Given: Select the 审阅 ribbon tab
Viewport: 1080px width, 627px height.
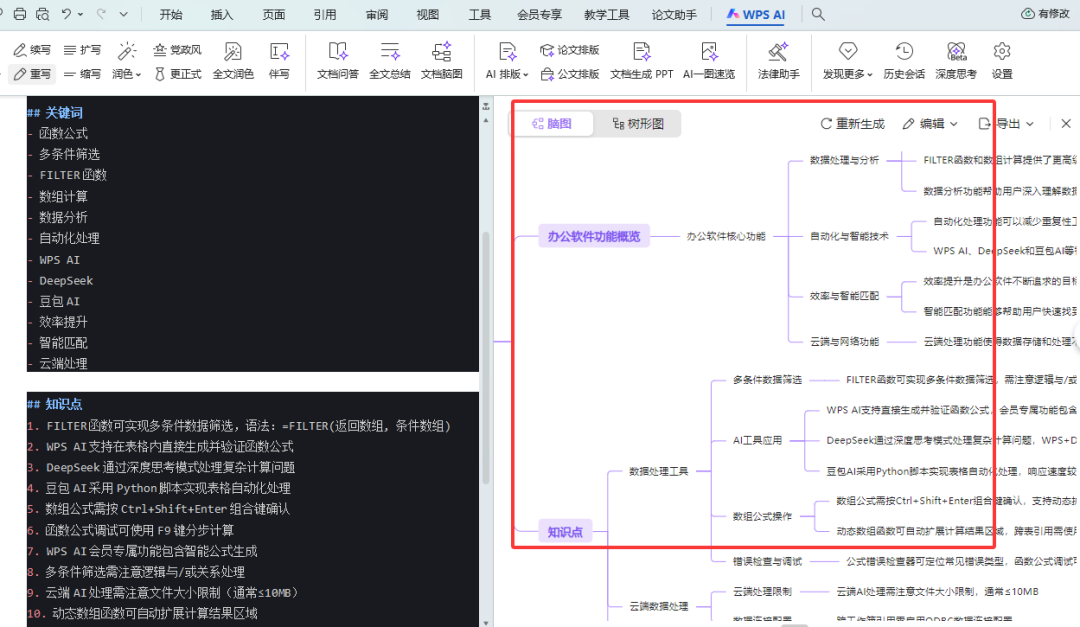Looking at the screenshot, I should pyautogui.click(x=377, y=15).
